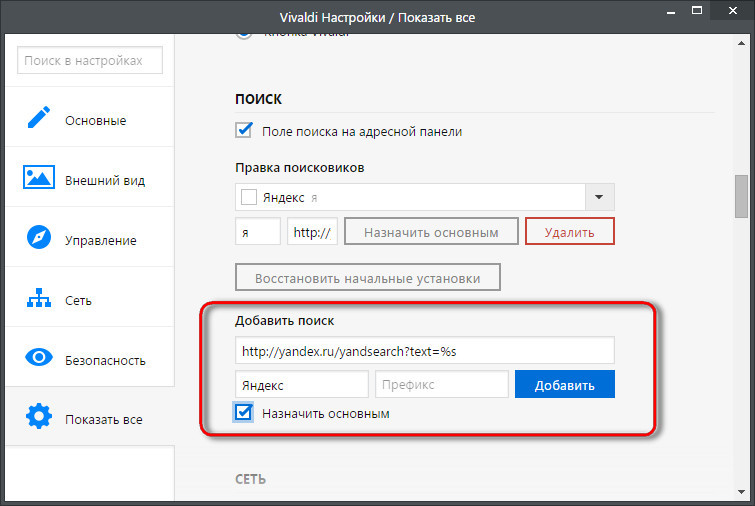Click the vertical scrollbar thumb
The height and width of the screenshot is (506, 755).
[742, 196]
